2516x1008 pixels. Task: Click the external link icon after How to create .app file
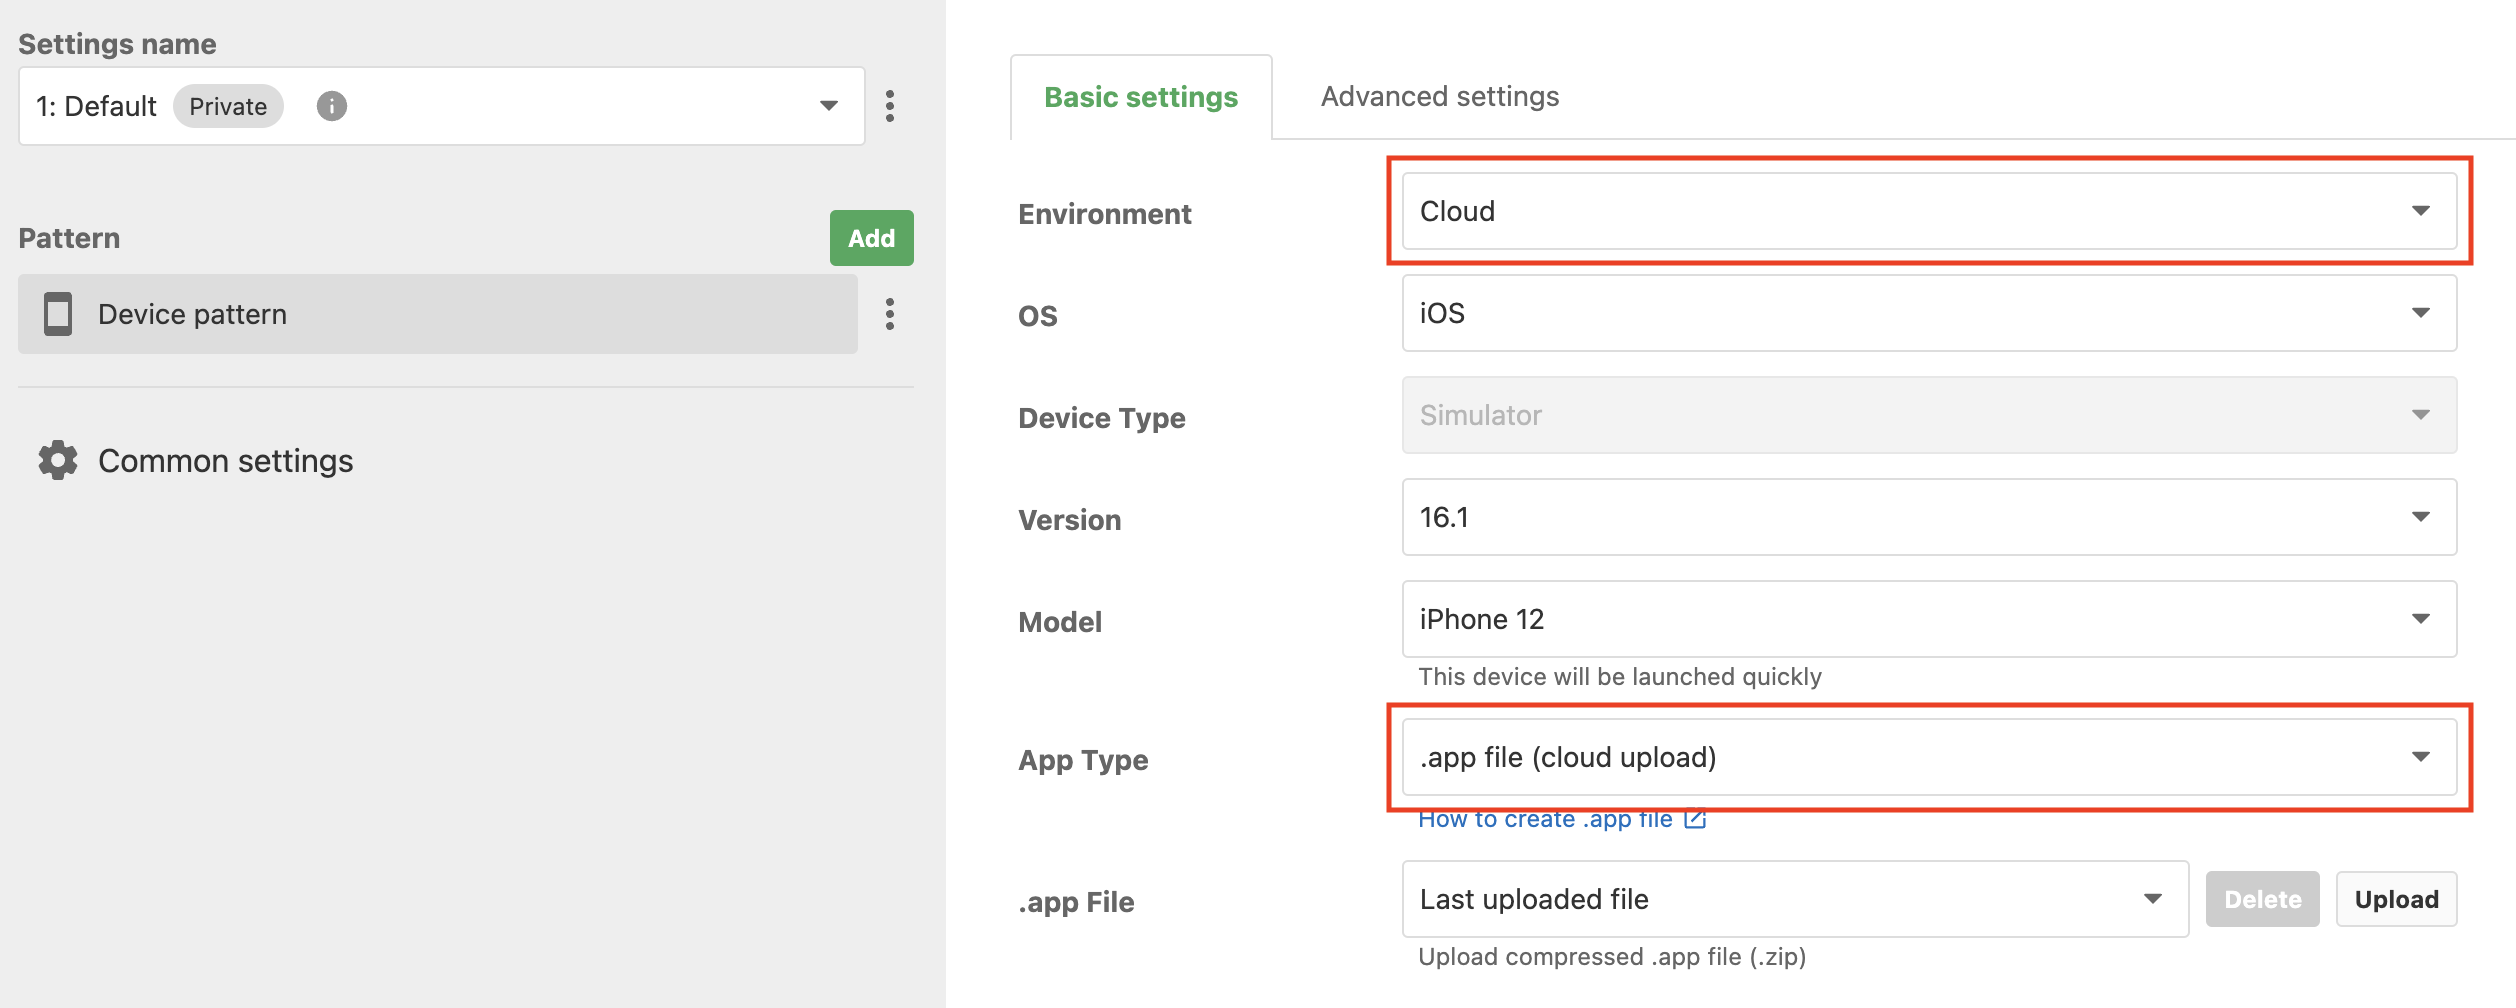(1694, 820)
